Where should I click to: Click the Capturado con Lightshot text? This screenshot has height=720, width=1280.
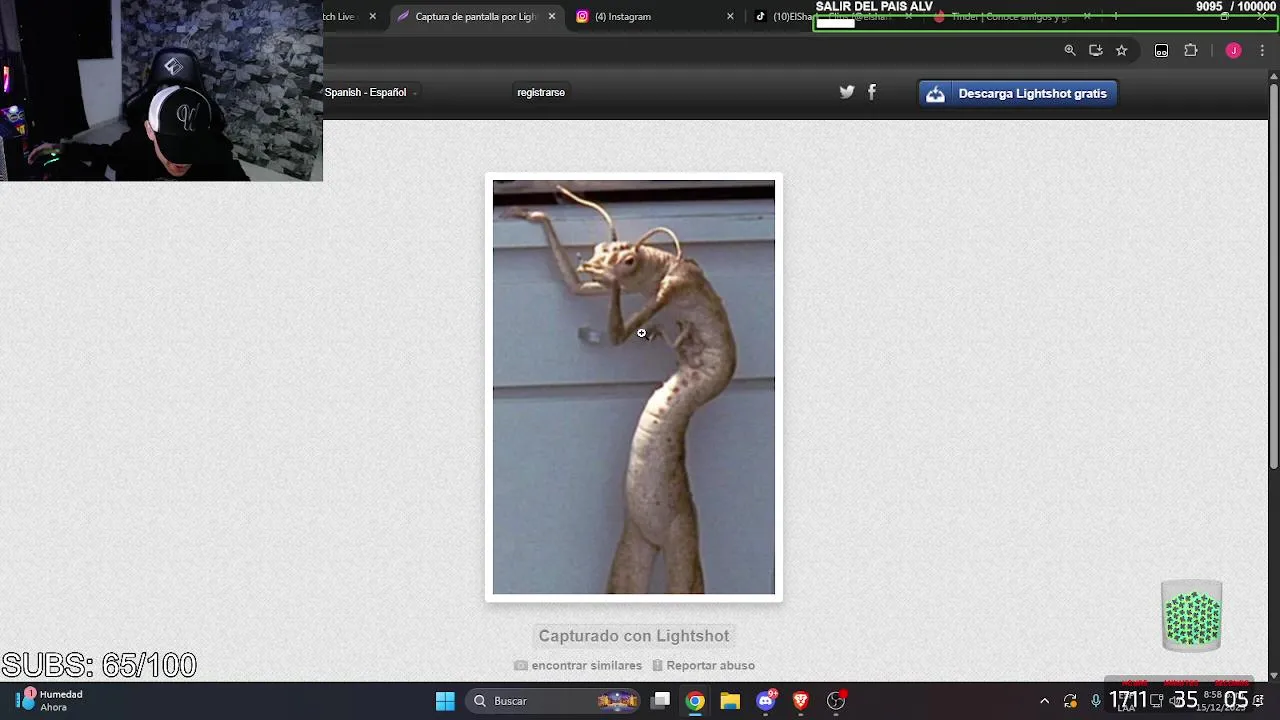[634, 635]
